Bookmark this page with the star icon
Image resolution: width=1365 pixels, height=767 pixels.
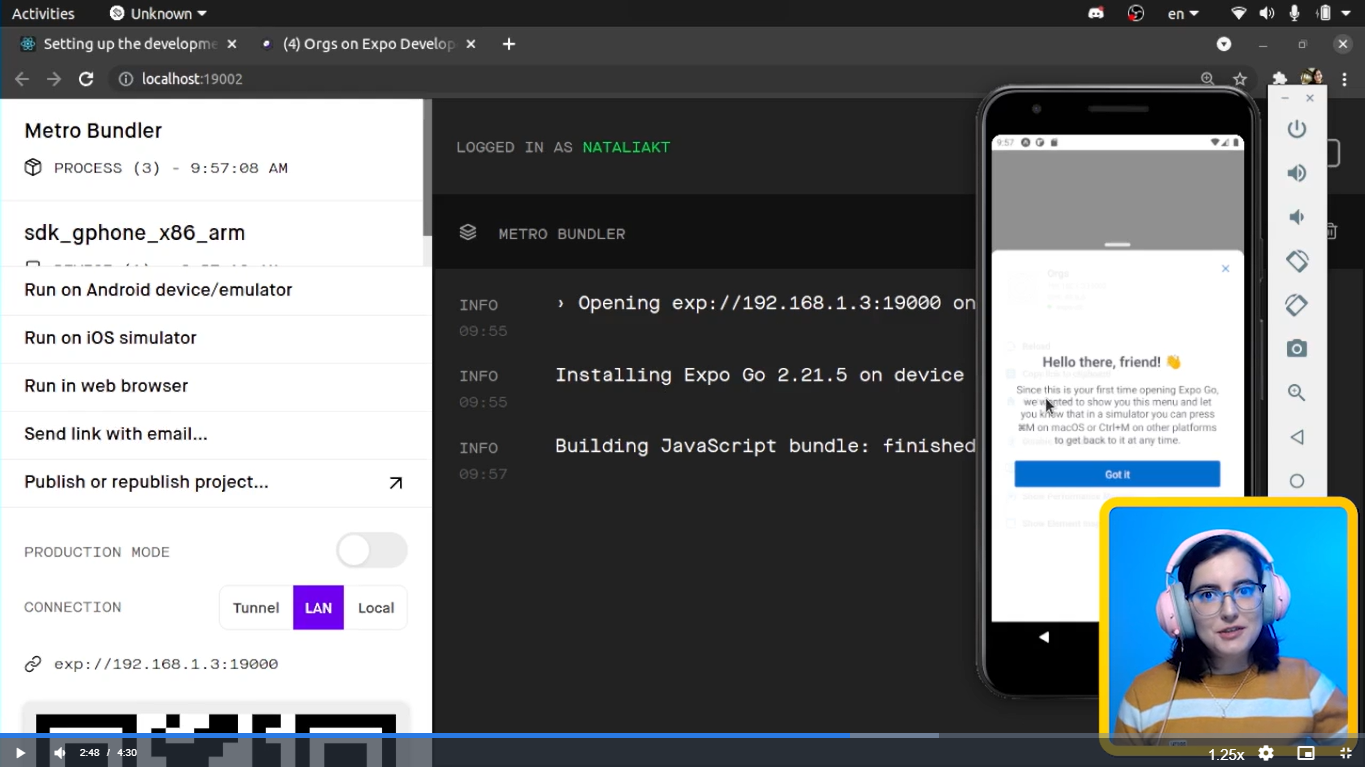[x=1240, y=79]
